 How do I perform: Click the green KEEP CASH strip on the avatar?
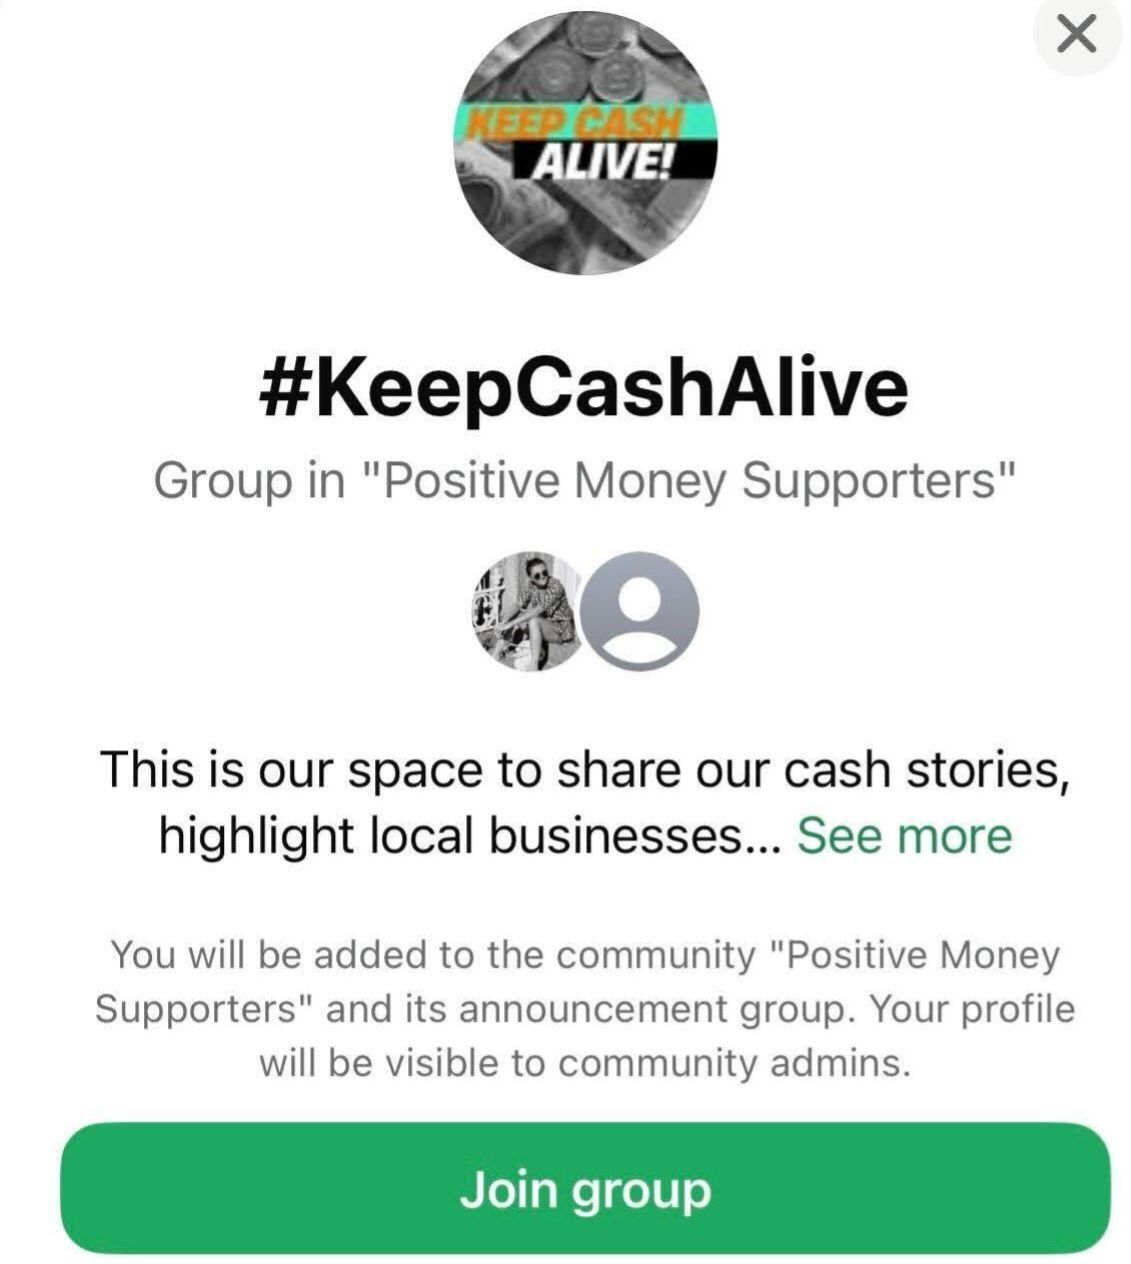[x=575, y=123]
